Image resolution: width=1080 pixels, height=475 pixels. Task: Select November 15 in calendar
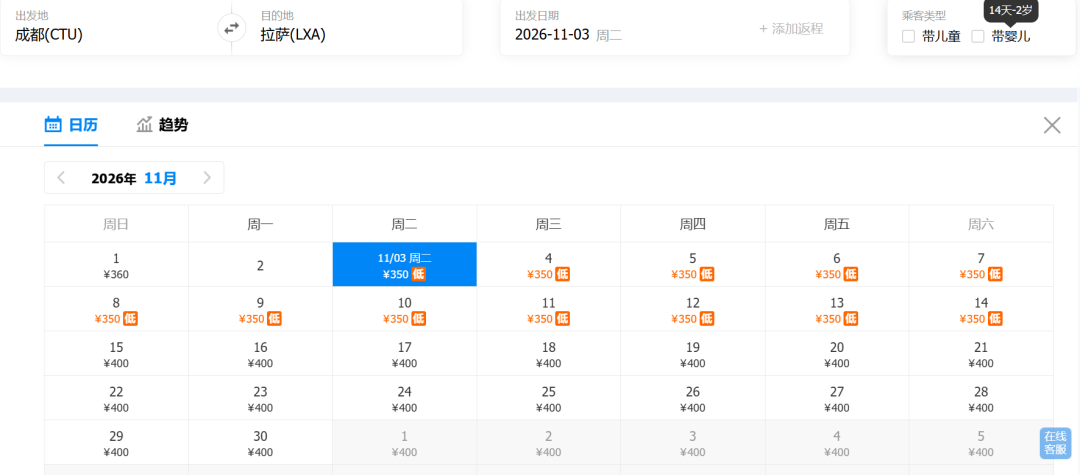[116, 354]
